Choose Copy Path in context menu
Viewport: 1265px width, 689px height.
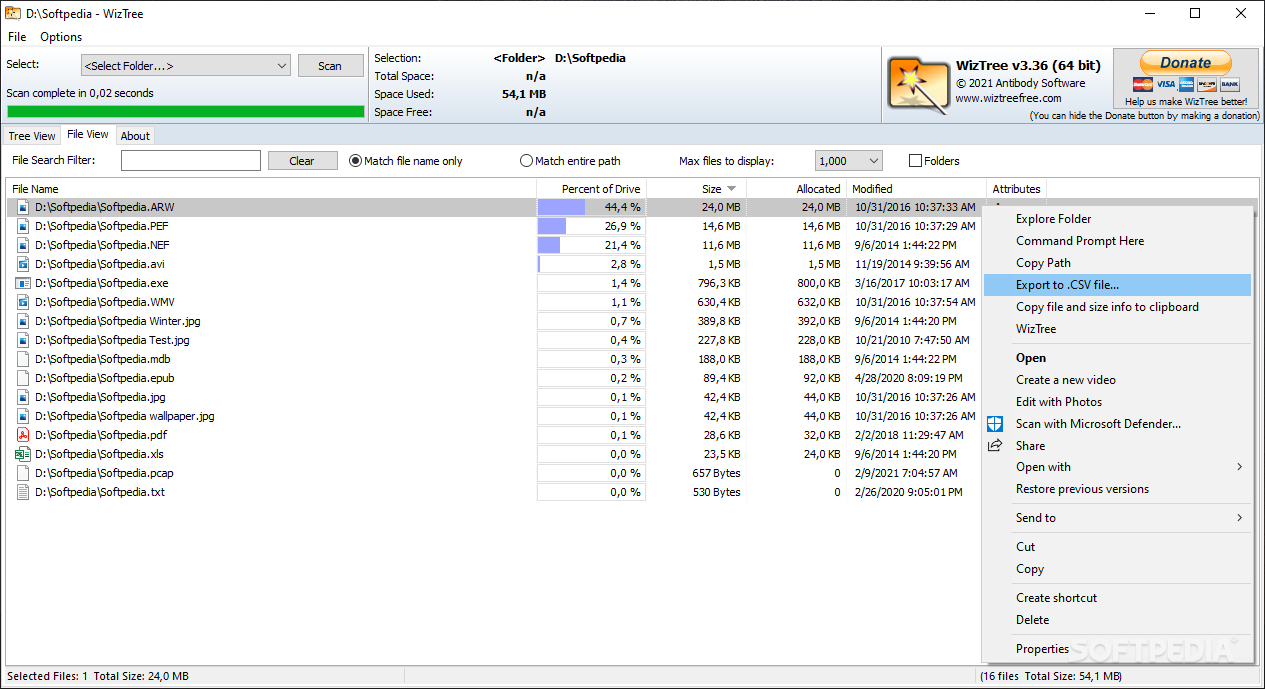1118,263
